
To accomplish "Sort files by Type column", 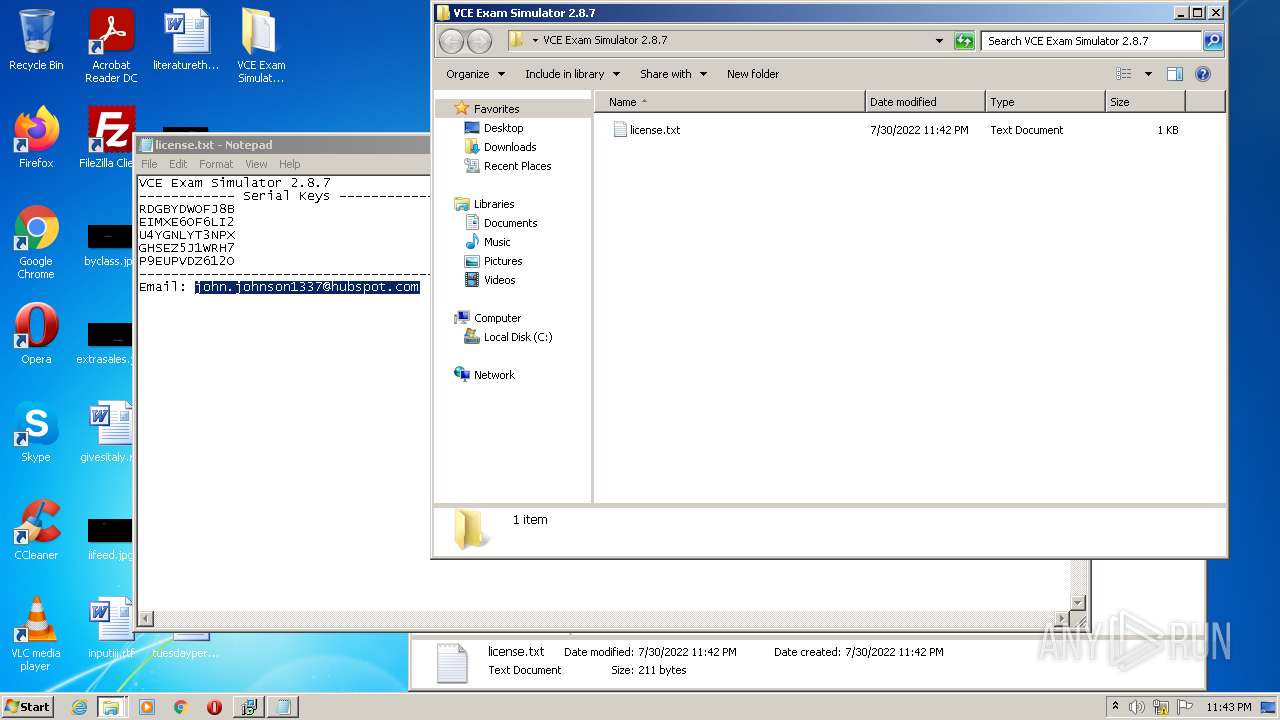I will 1045,102.
